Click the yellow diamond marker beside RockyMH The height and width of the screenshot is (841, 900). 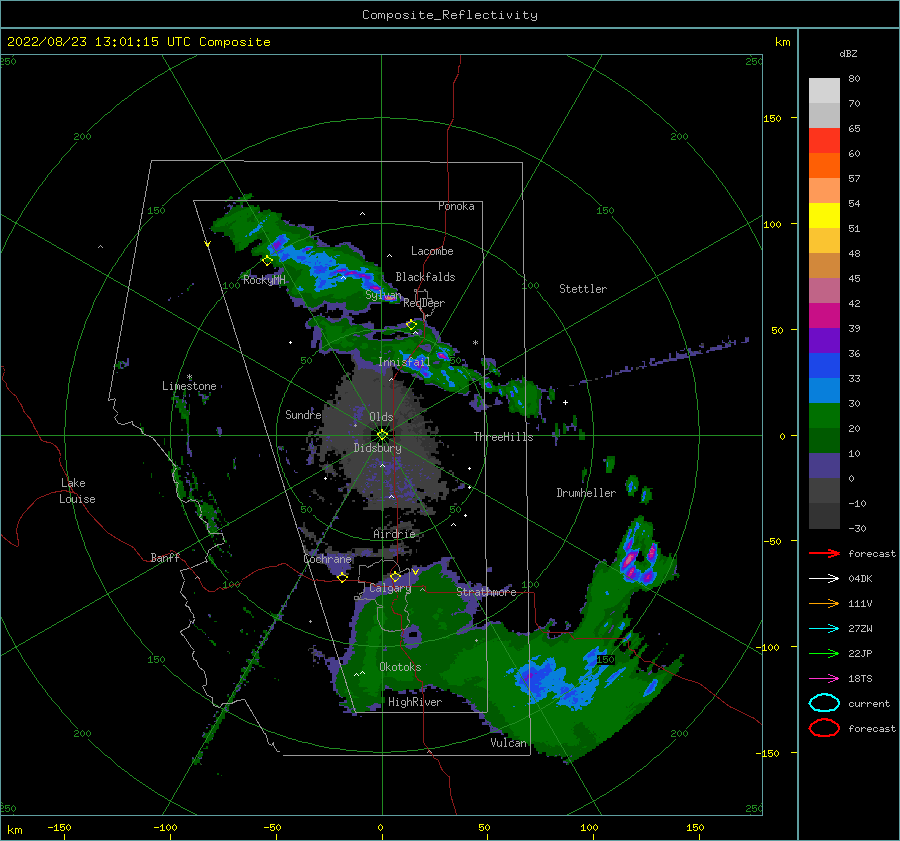pyautogui.click(x=267, y=261)
